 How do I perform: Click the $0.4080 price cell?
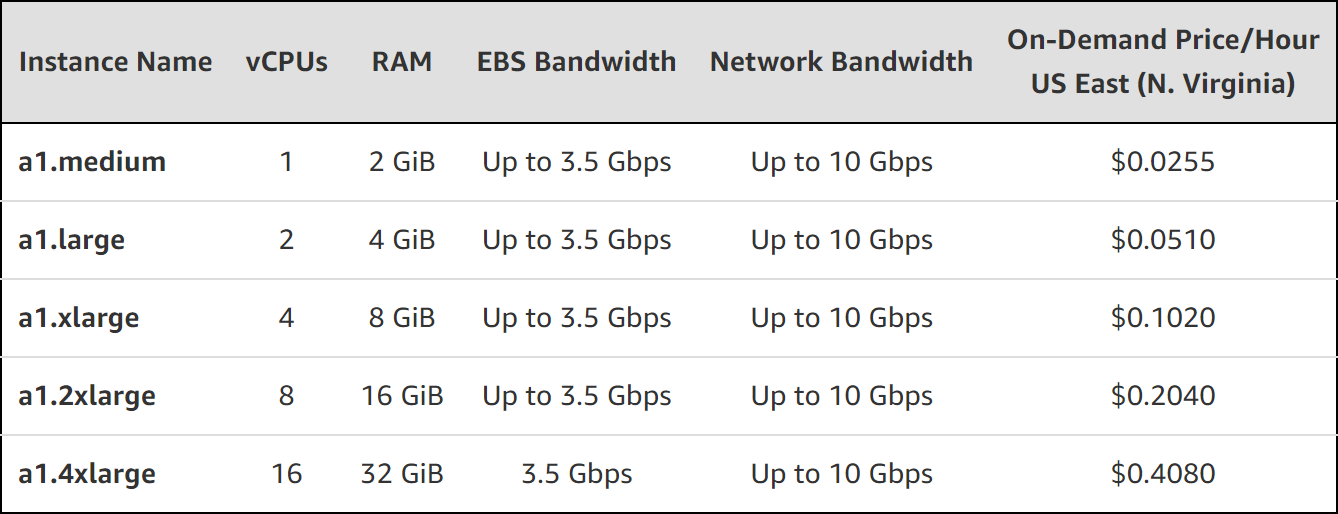(1163, 474)
